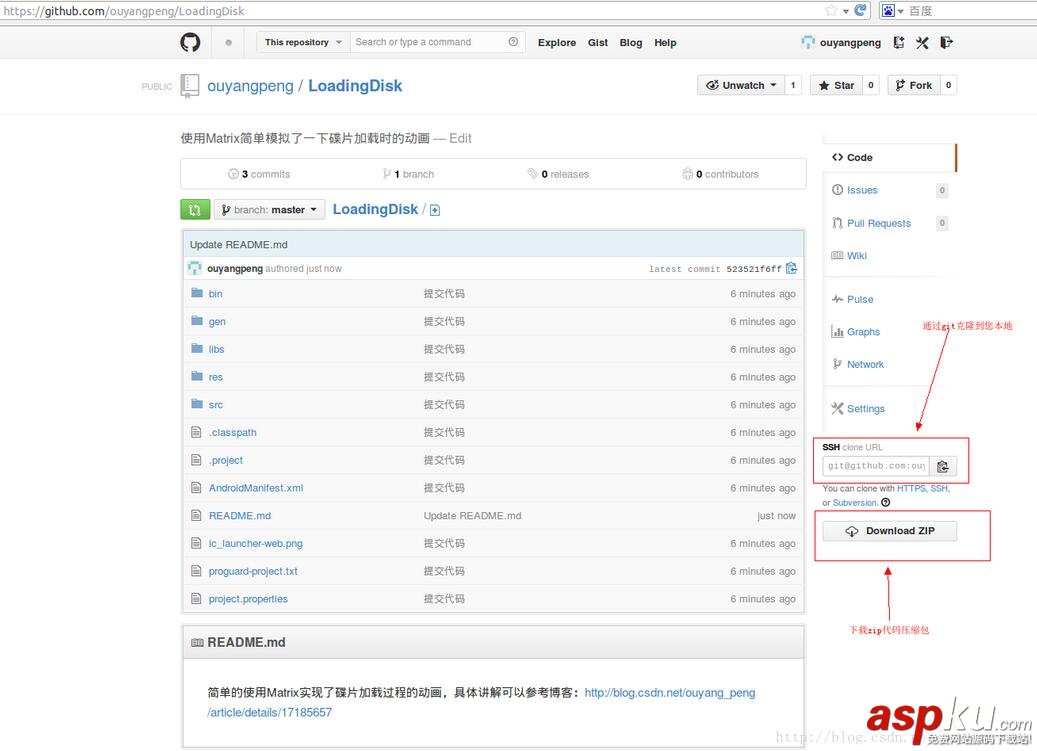Star the LoadingDisk repository
This screenshot has width=1037, height=751.
click(837, 85)
